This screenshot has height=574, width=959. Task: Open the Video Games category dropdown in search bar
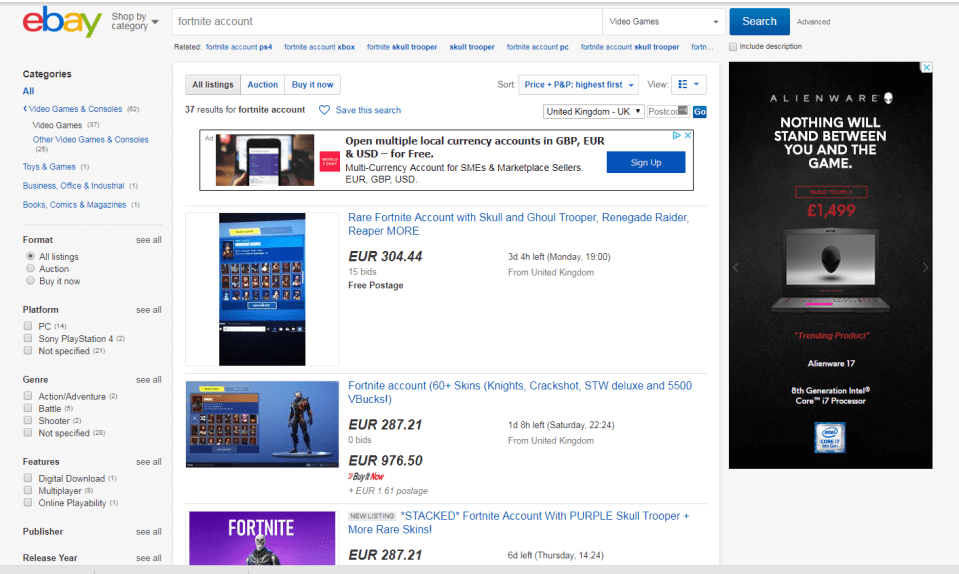pyautogui.click(x=664, y=21)
